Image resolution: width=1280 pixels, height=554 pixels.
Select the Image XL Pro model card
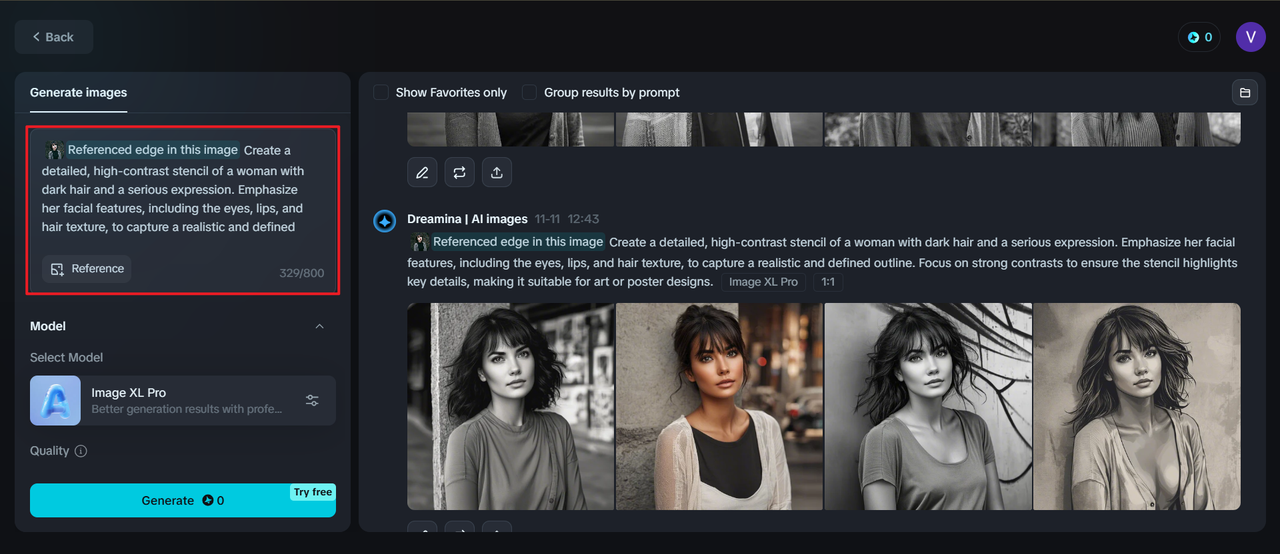pos(183,401)
